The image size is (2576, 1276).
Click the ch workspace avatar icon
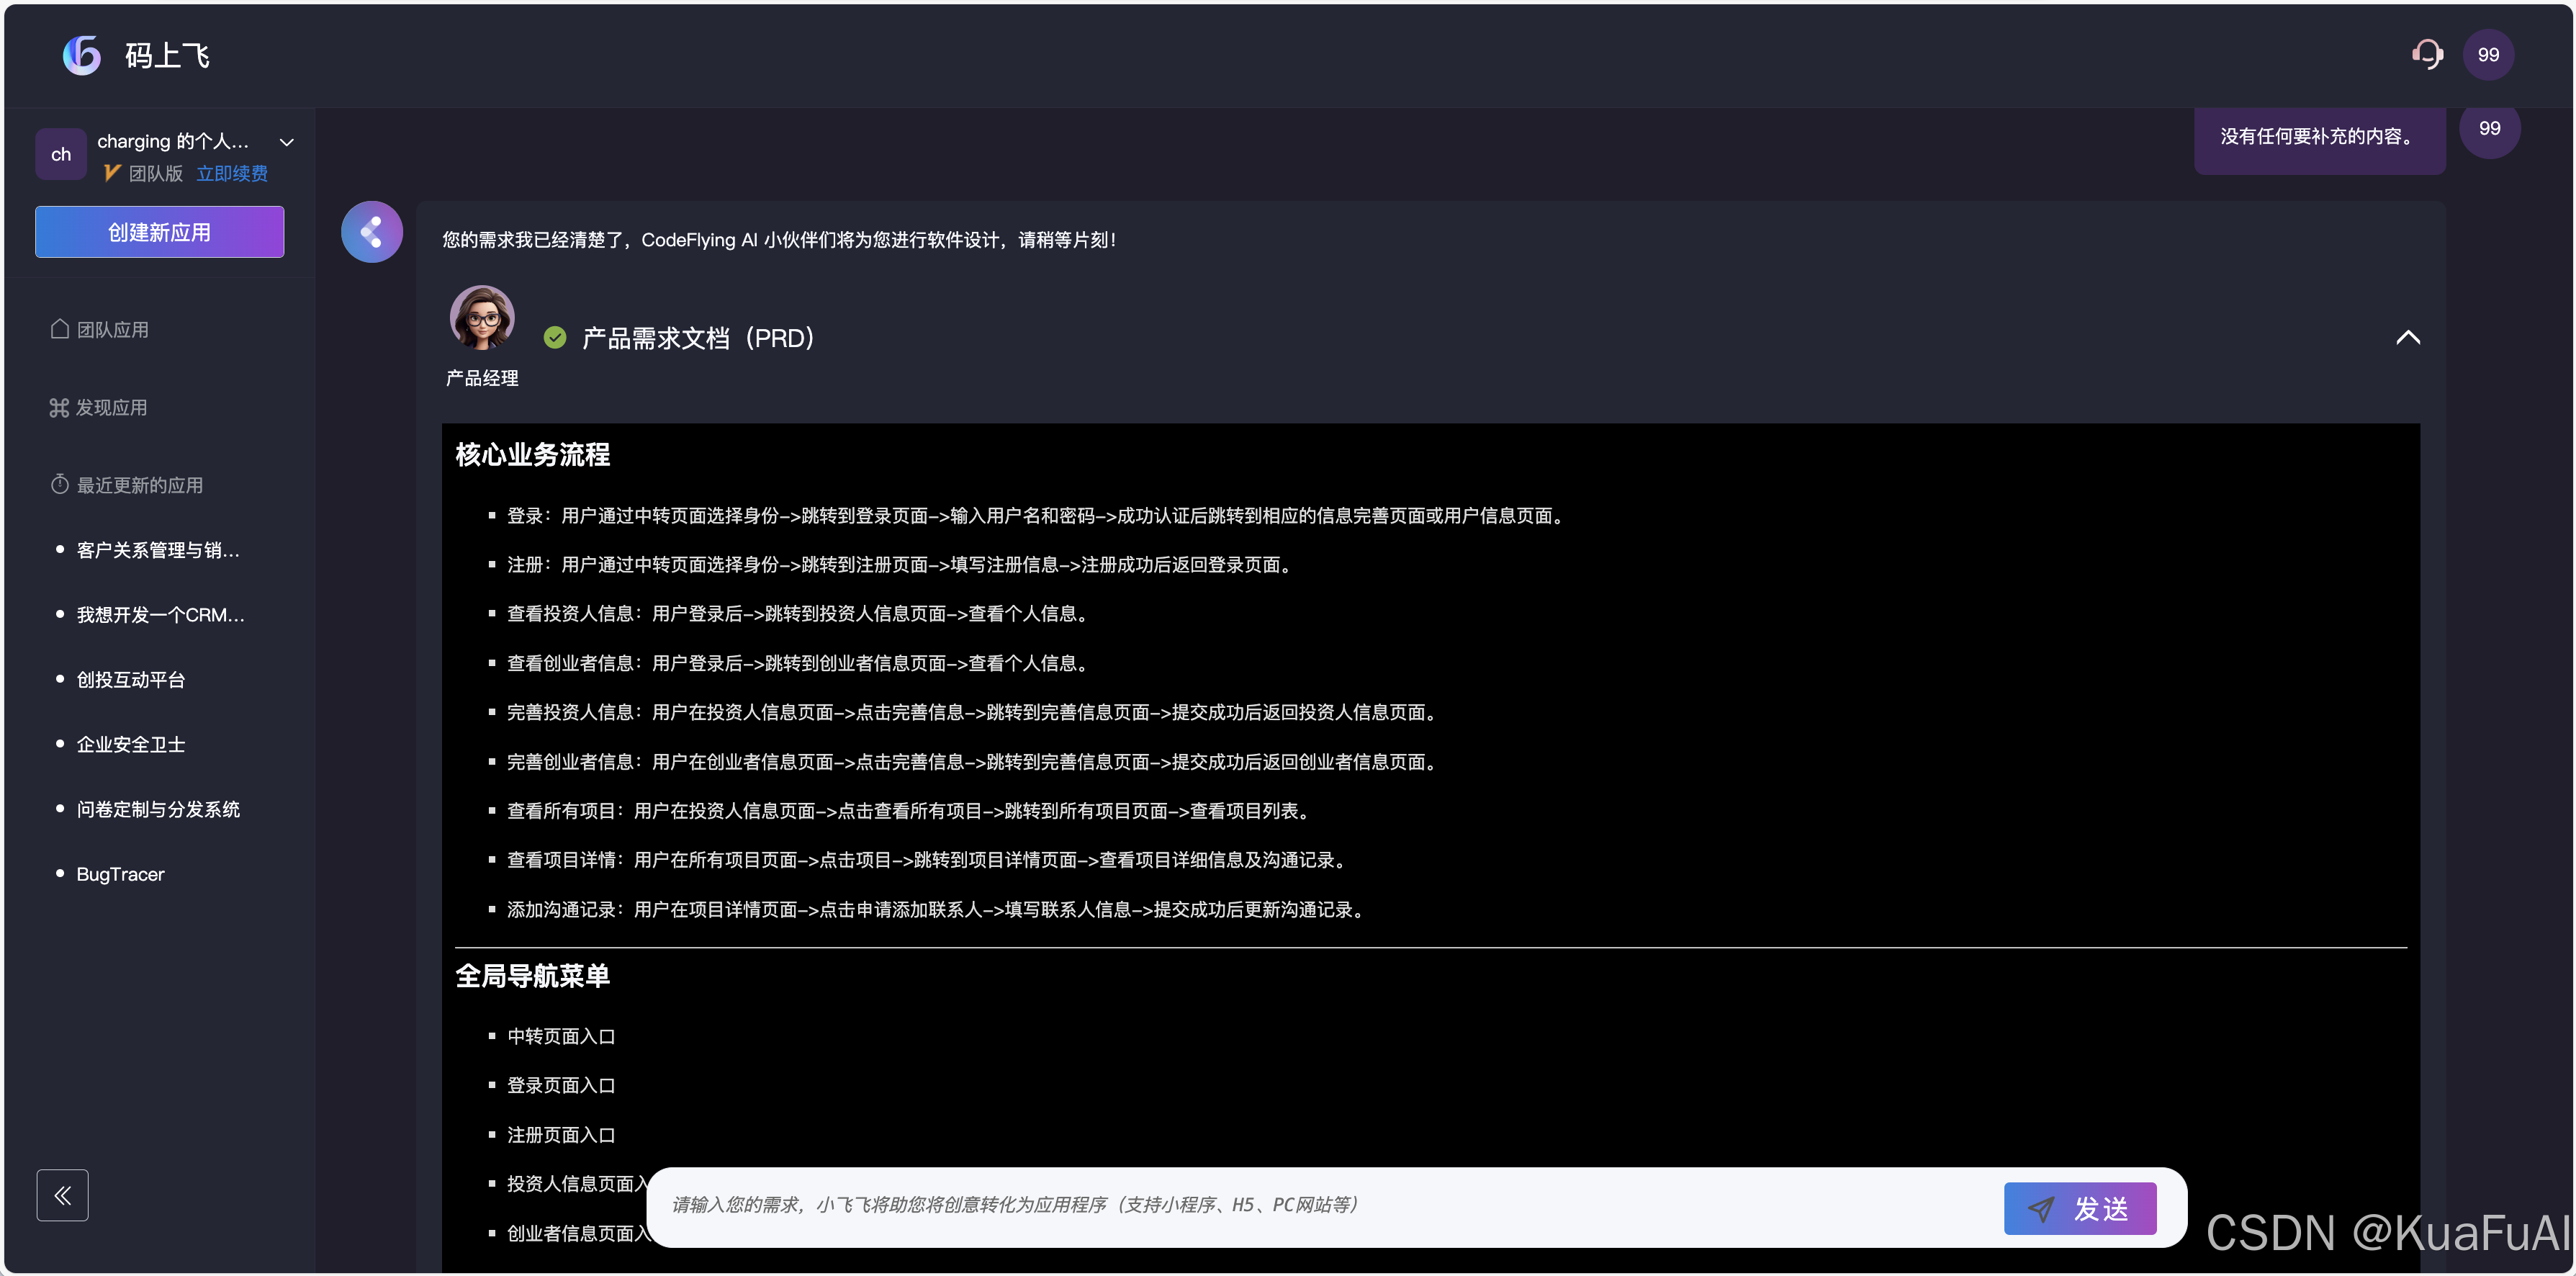click(x=61, y=154)
